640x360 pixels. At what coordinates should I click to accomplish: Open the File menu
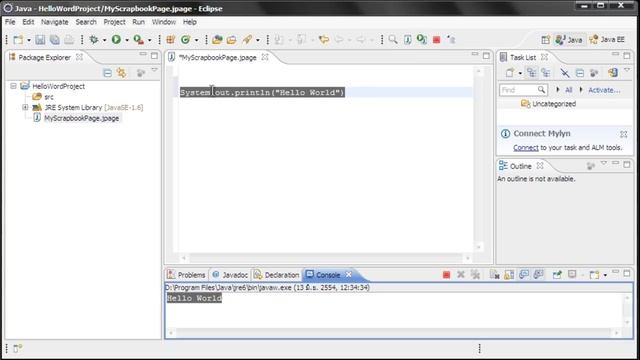(10, 22)
